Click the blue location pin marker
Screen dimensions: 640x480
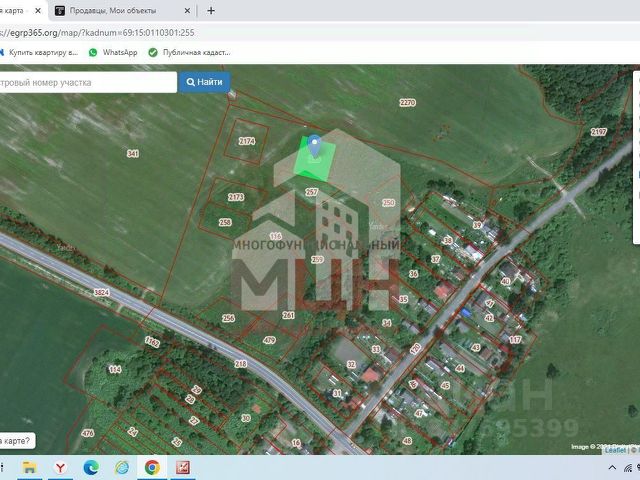pyautogui.click(x=314, y=147)
